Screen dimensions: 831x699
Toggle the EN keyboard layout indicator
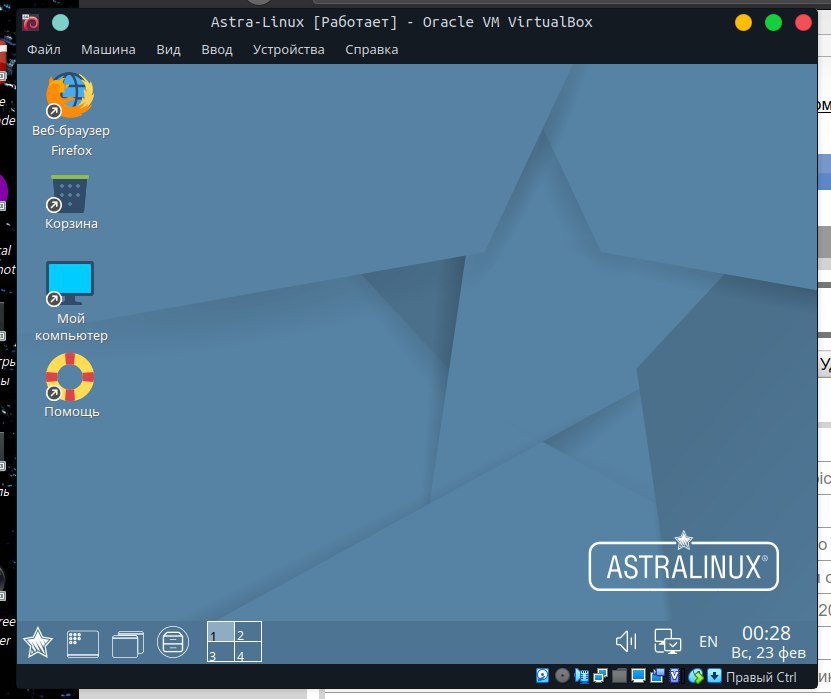pyautogui.click(x=708, y=642)
